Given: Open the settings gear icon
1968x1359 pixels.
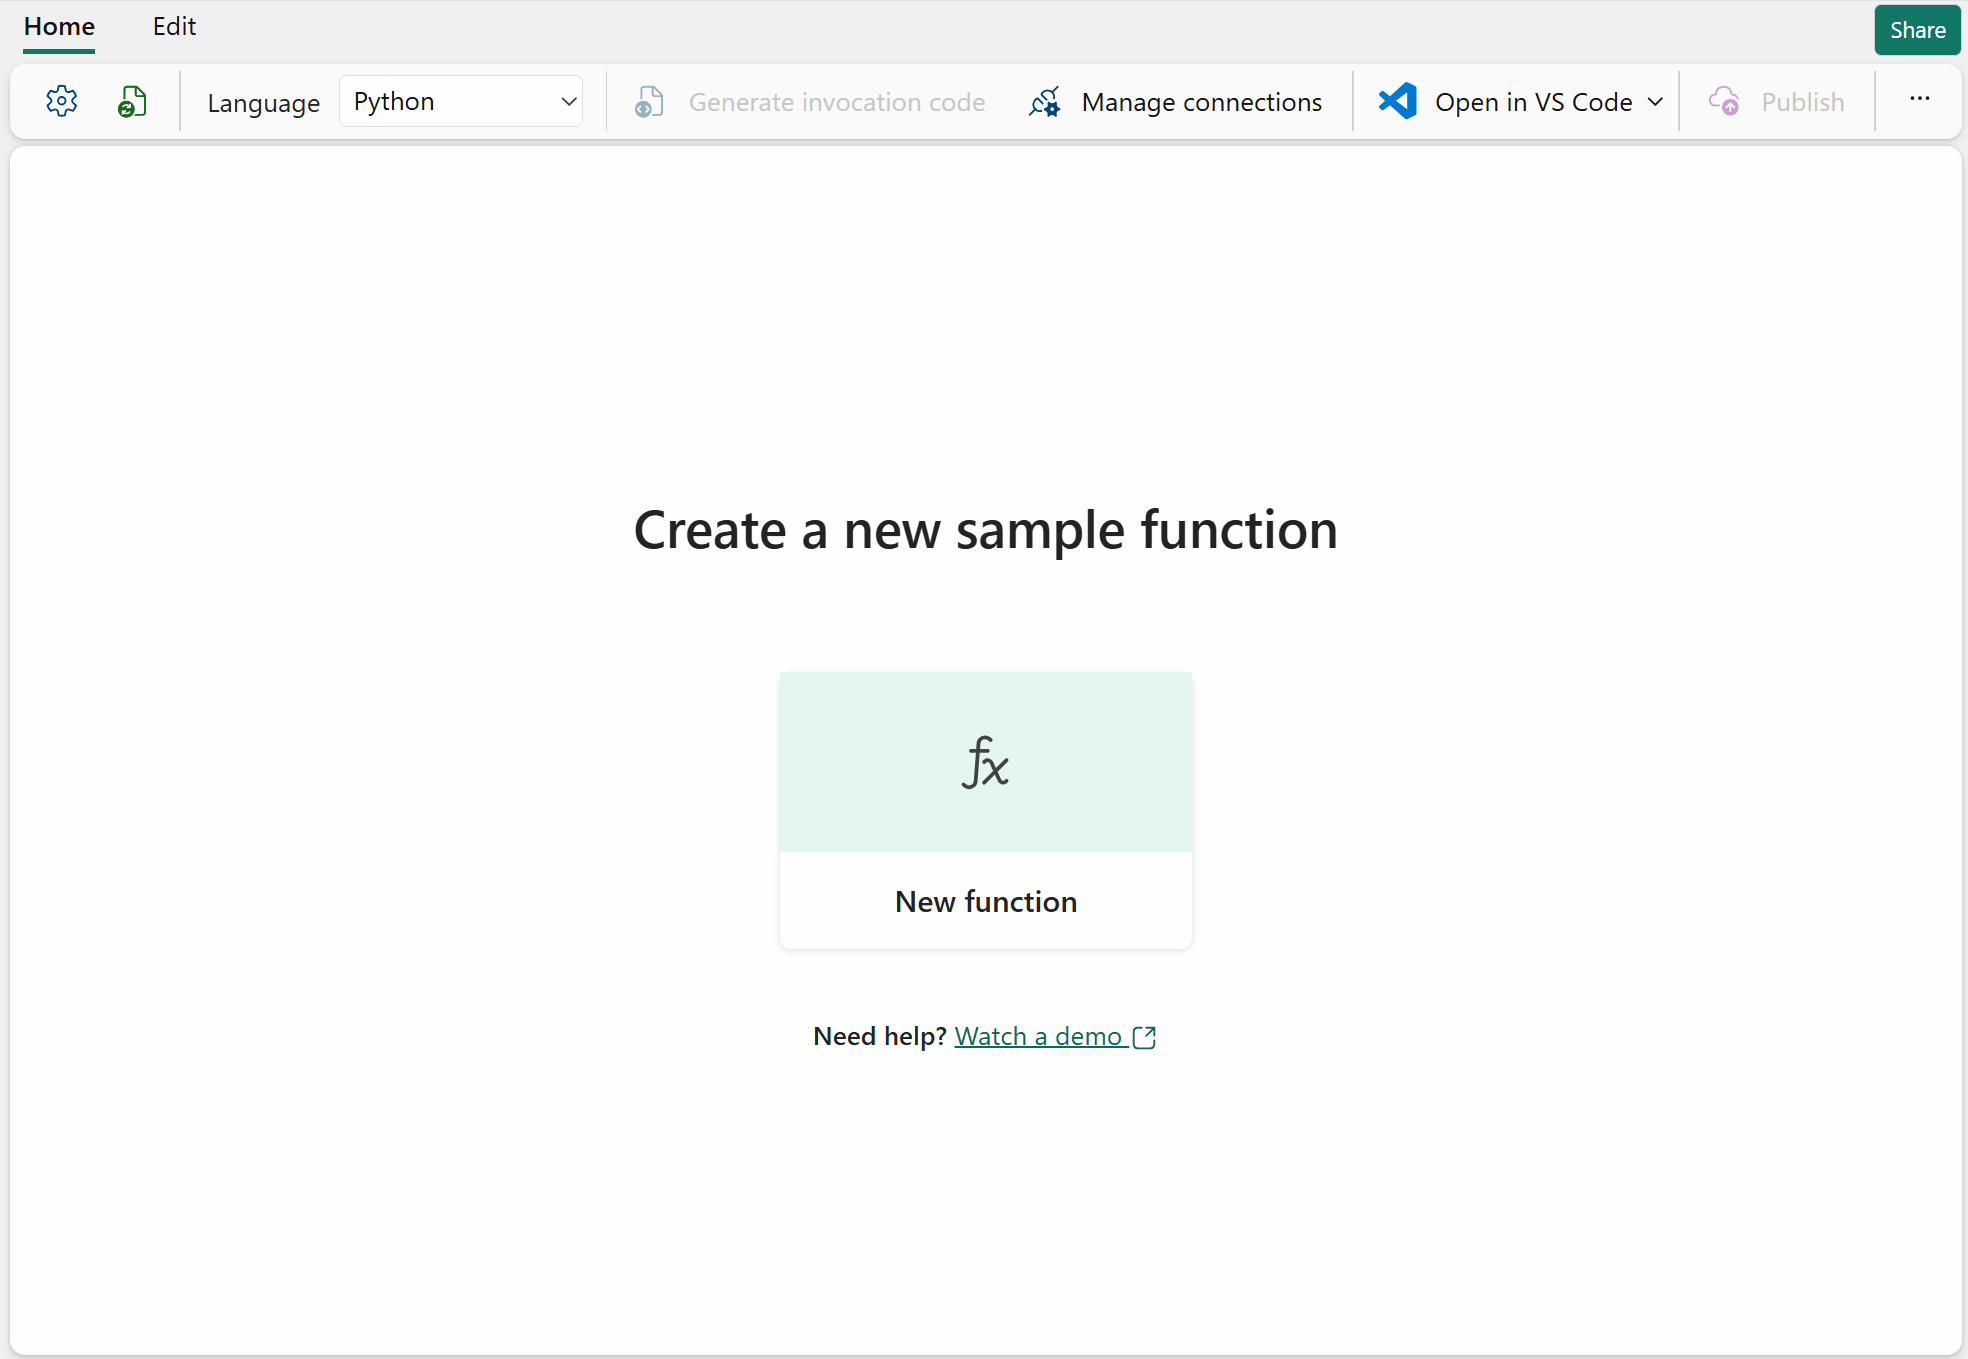Looking at the screenshot, I should [62, 101].
